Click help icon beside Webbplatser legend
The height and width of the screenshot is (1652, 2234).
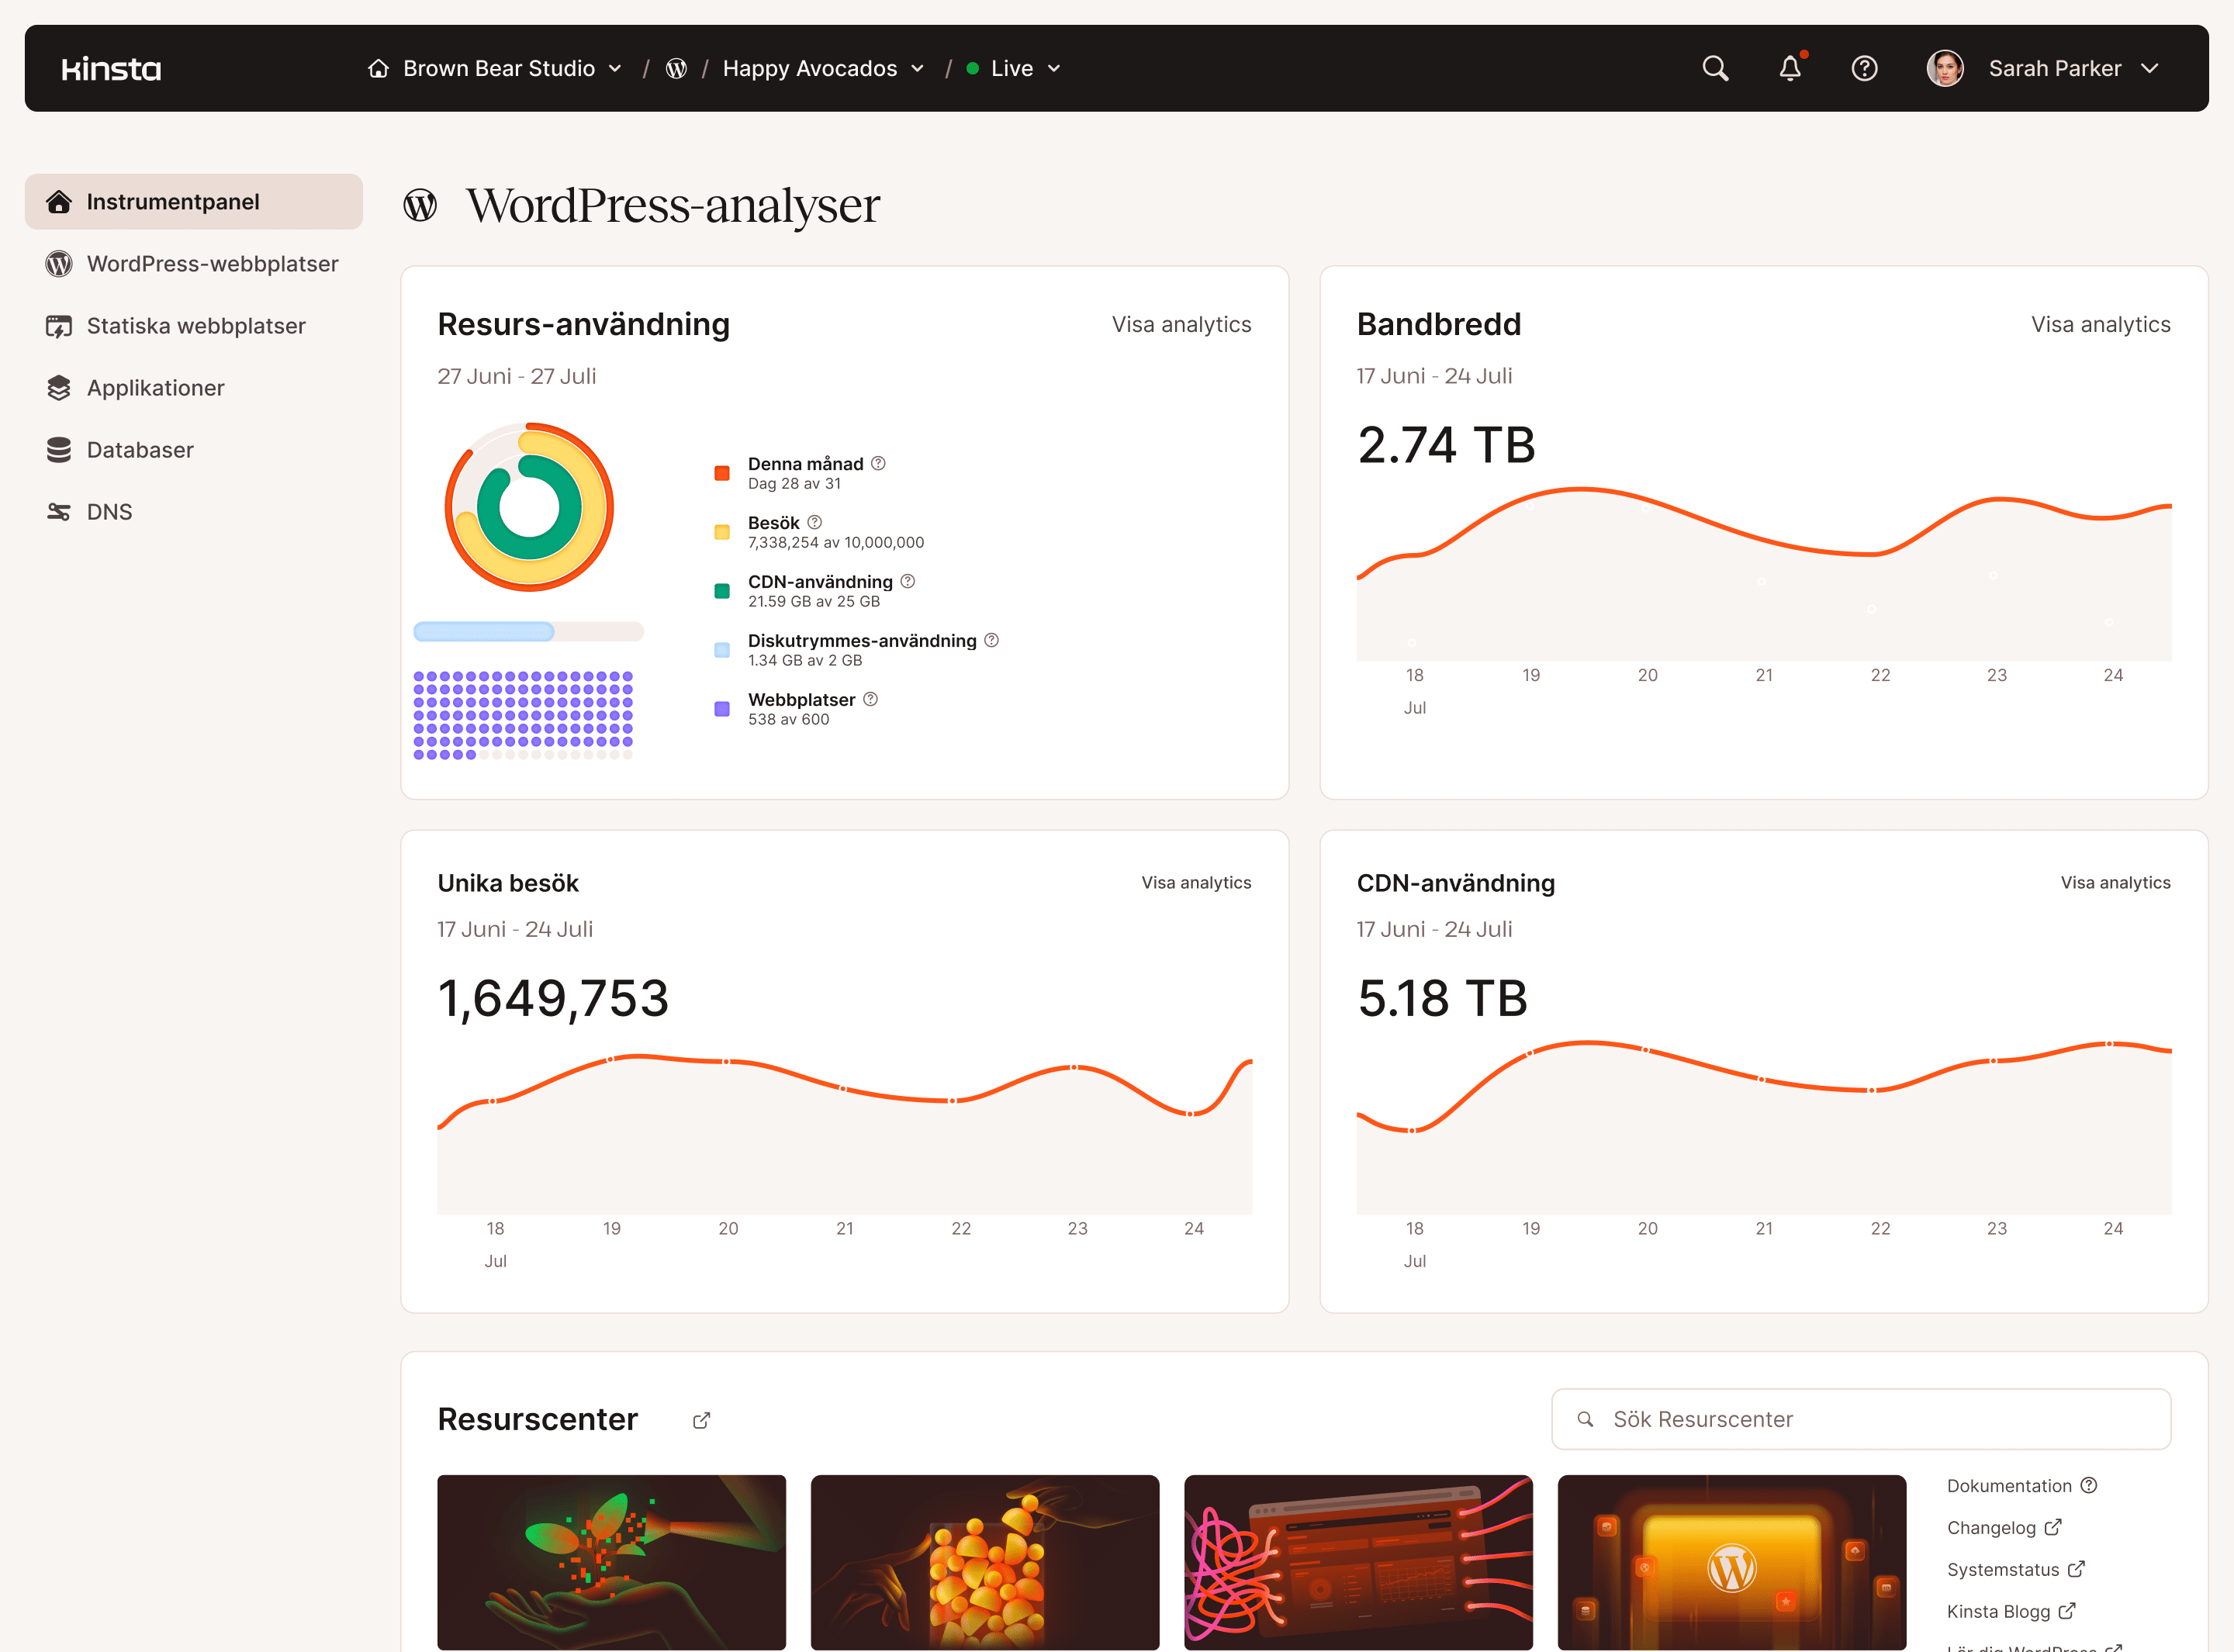click(x=870, y=699)
